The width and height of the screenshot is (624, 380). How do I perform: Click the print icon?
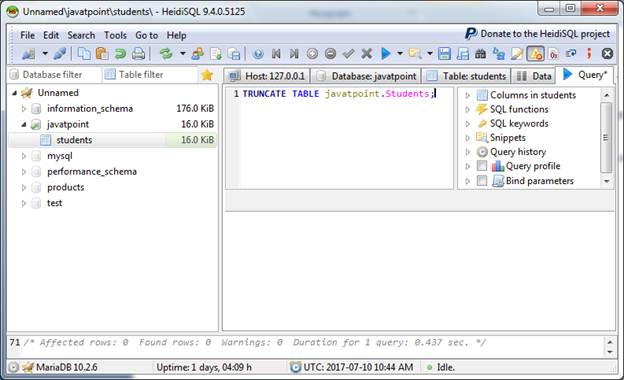(138, 53)
